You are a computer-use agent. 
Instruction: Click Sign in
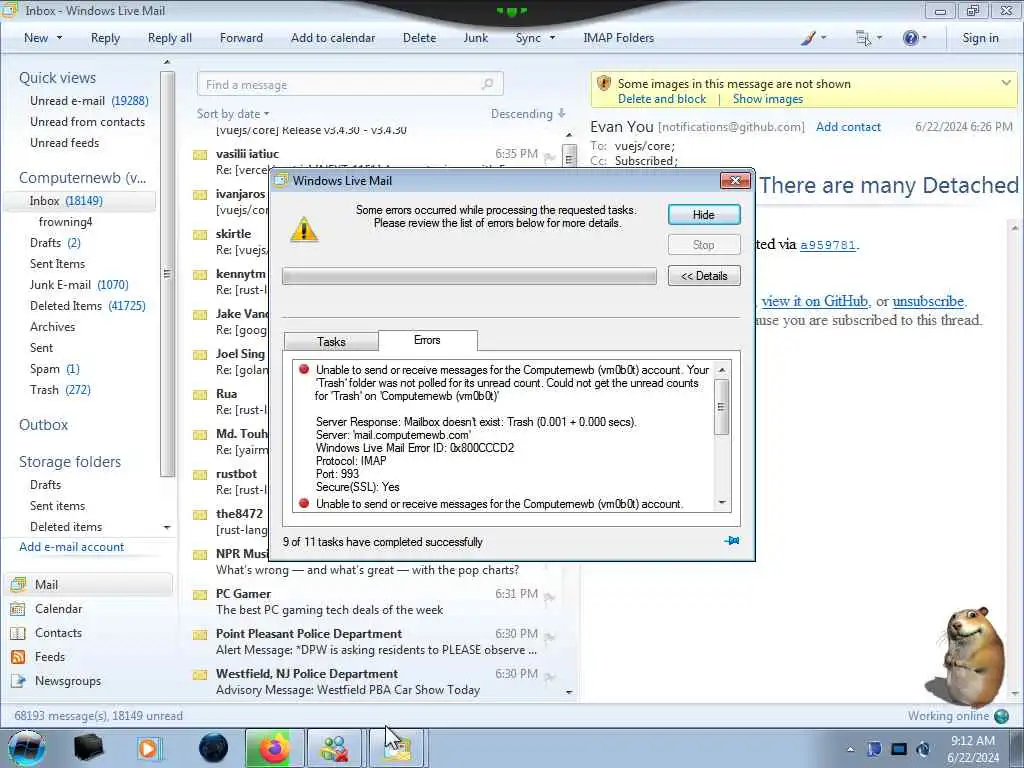(x=980, y=38)
